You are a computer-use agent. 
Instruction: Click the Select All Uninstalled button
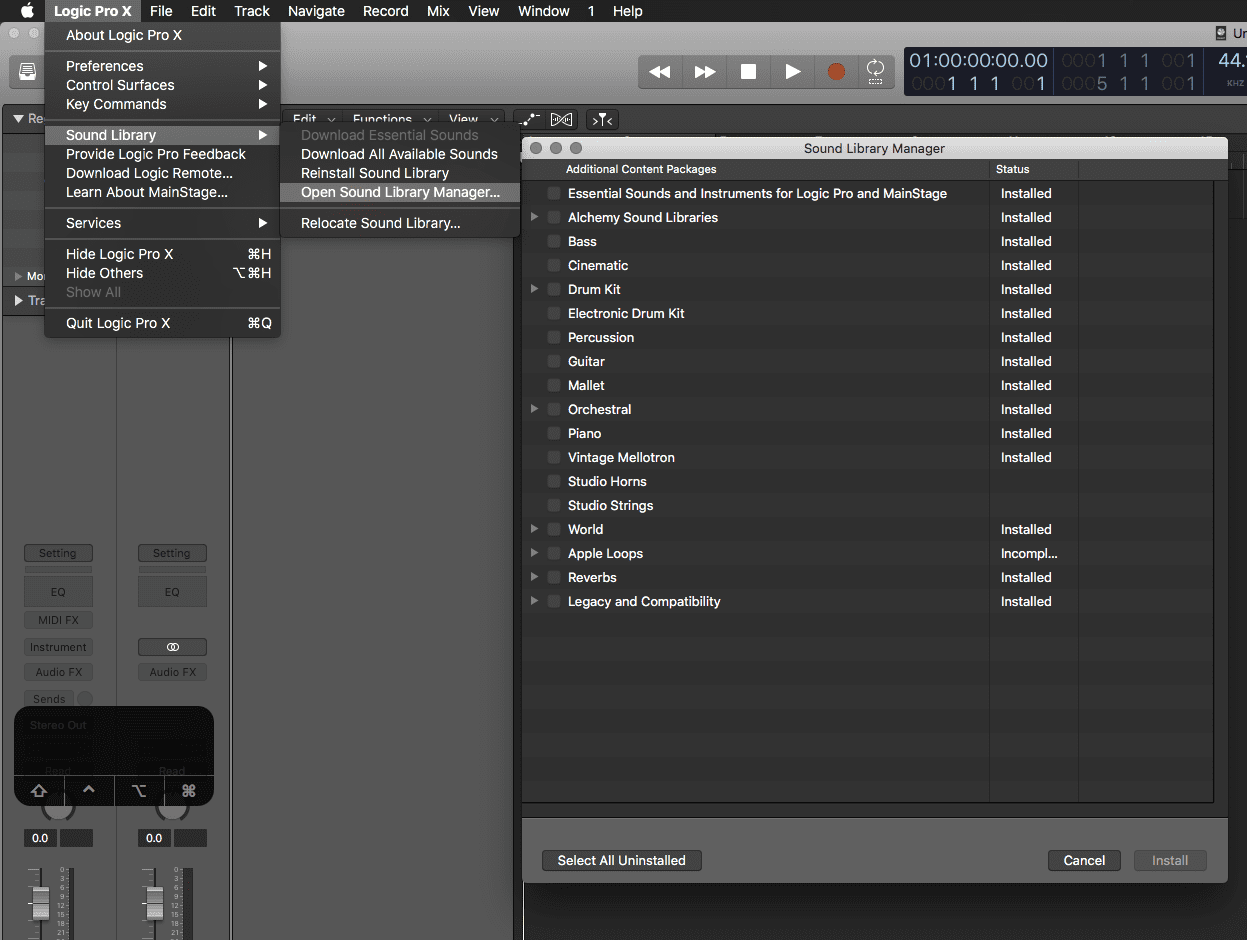622,860
